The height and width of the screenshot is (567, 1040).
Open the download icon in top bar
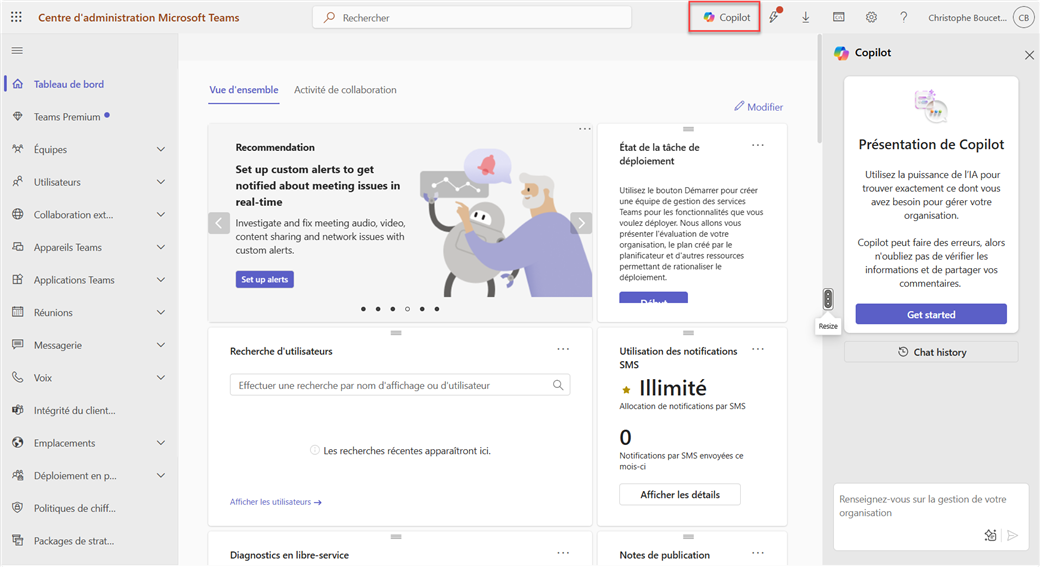(806, 17)
